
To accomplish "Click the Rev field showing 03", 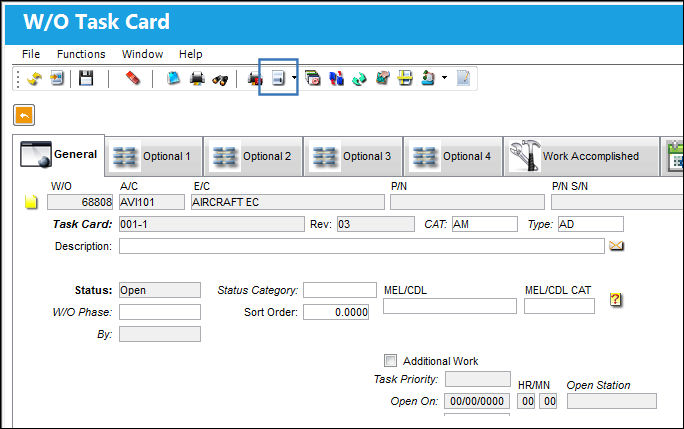I will tap(376, 224).
